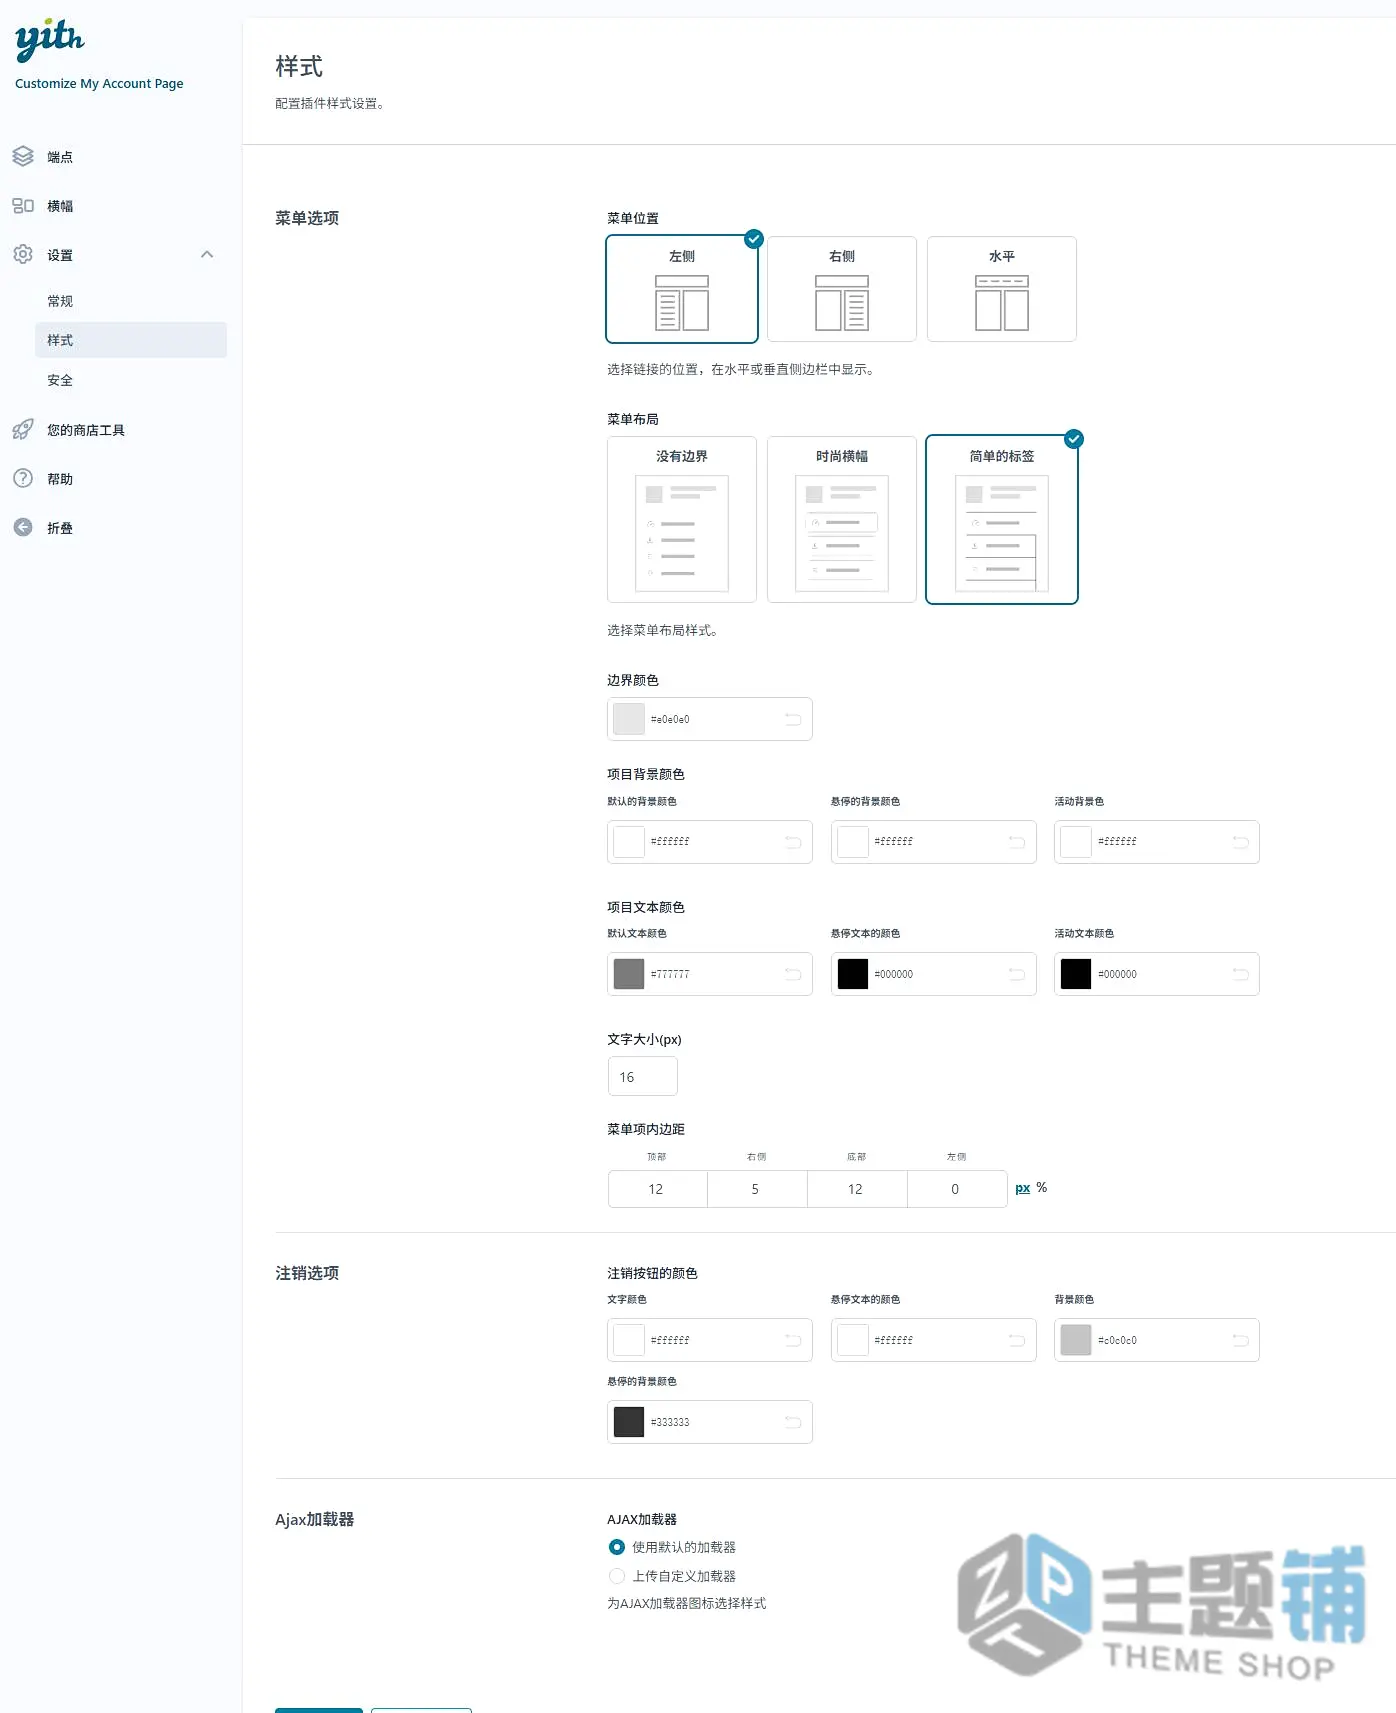The image size is (1396, 1713).
Task: Select the 右侧 menu position option
Action: [842, 289]
